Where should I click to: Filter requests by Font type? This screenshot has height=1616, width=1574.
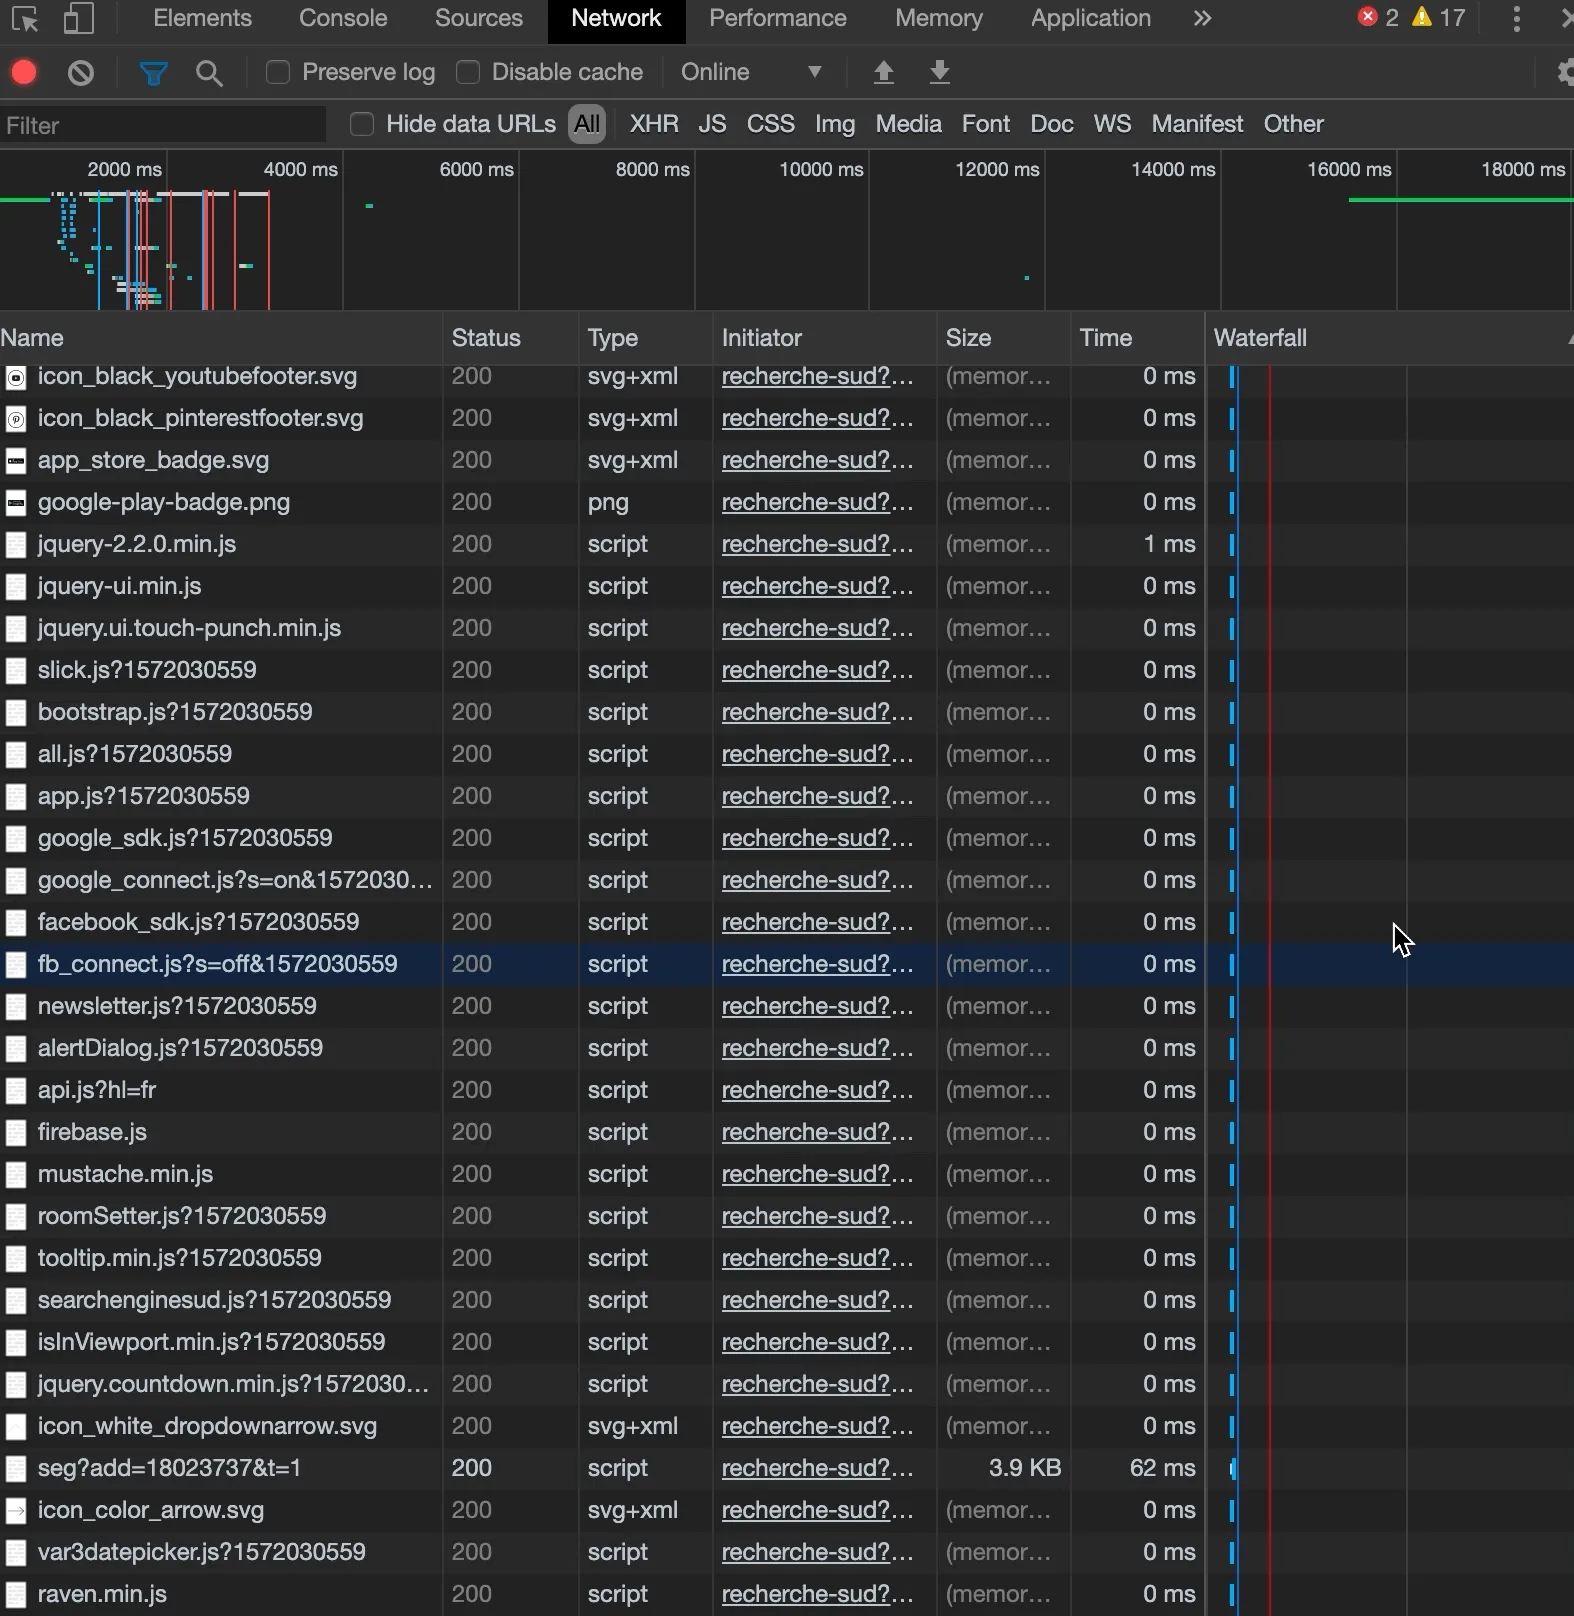(986, 124)
